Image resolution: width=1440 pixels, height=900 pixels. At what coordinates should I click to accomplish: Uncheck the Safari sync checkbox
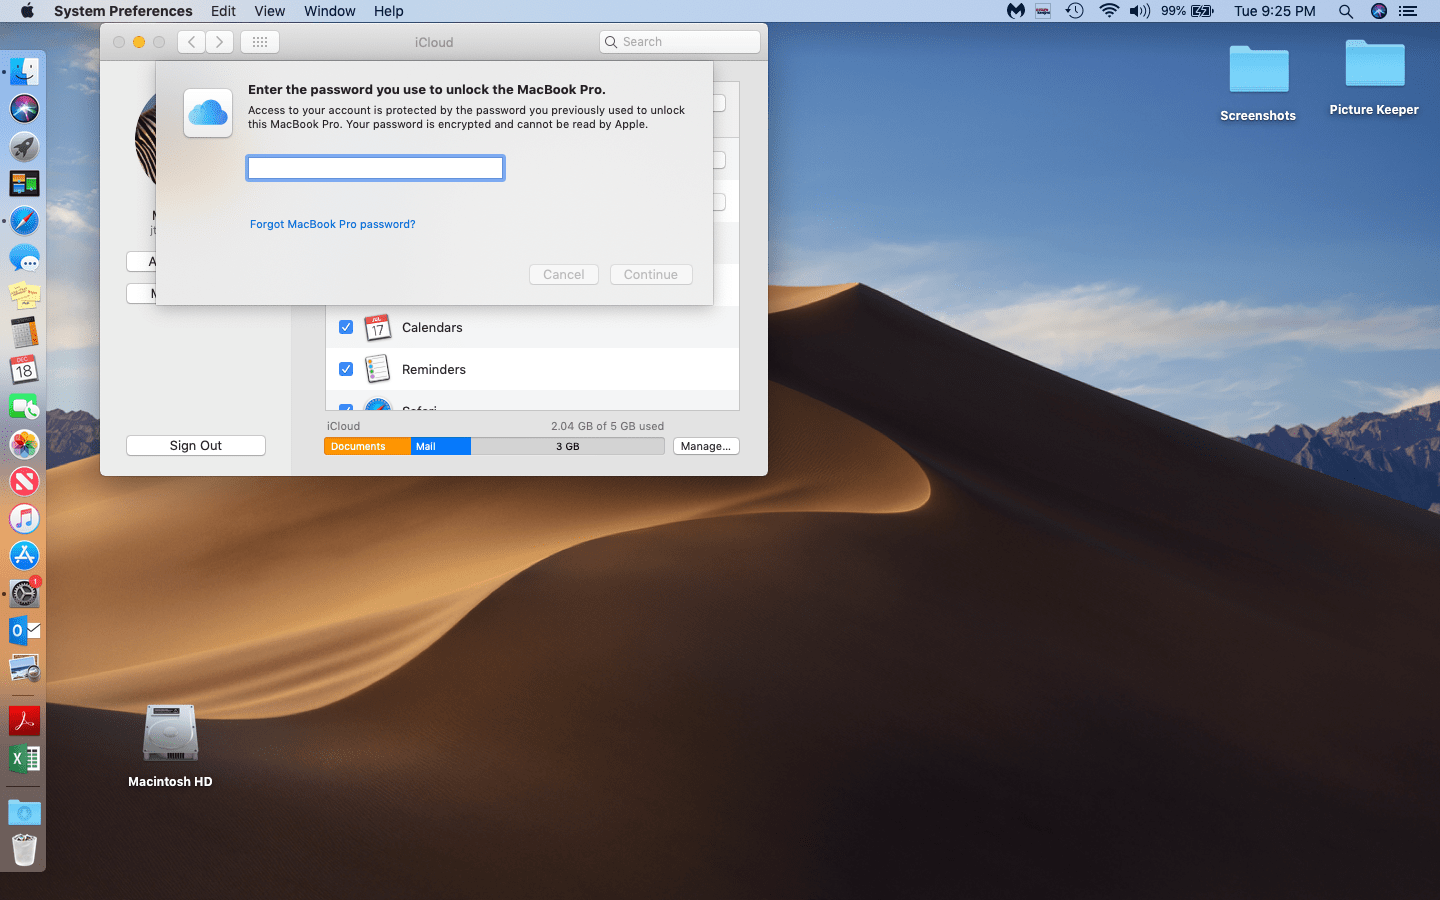coord(346,408)
